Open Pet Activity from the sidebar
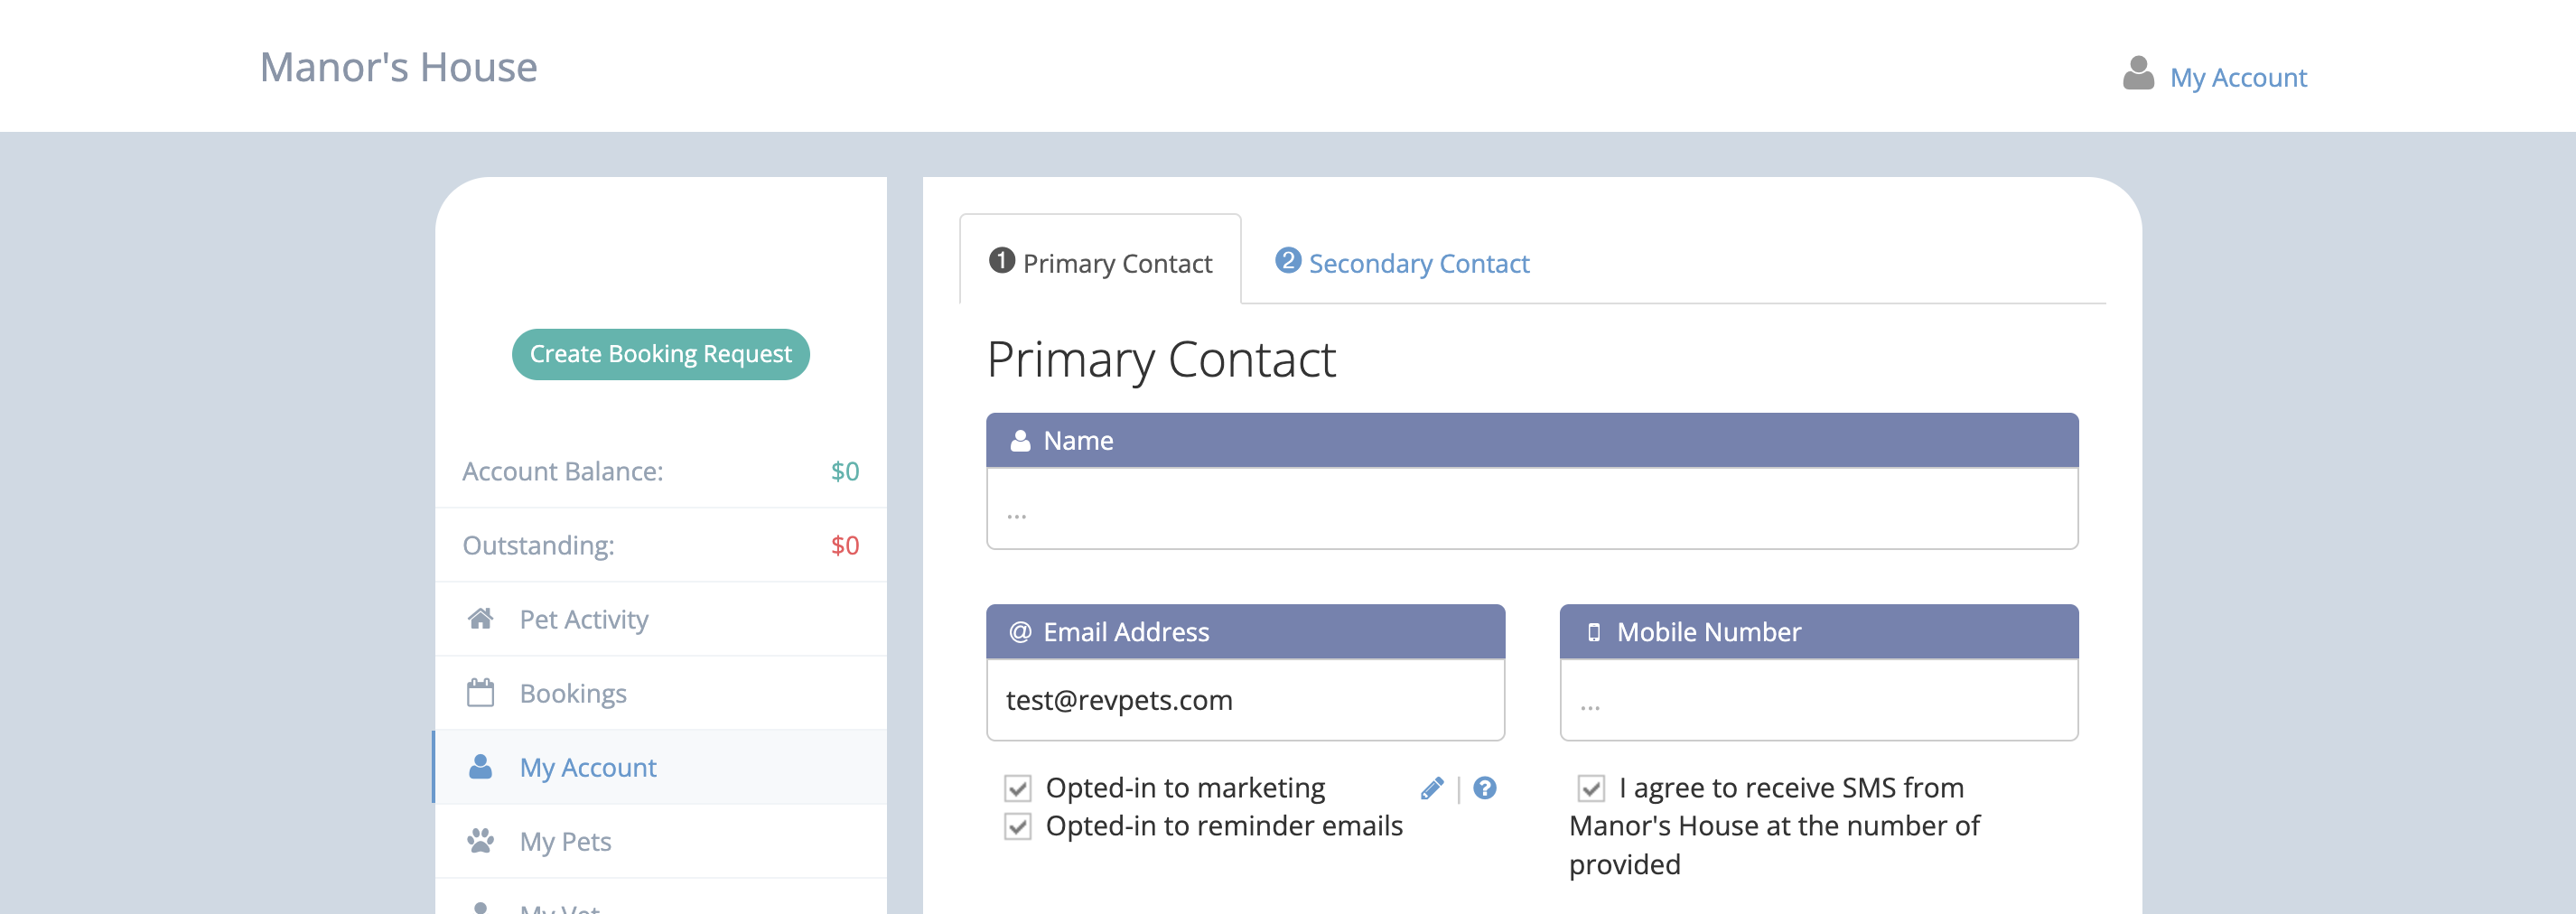Viewport: 2576px width, 914px height. pos(584,620)
